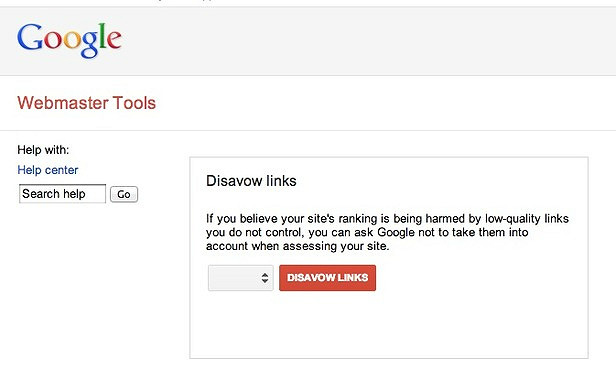Open the Help center link

coord(48,170)
